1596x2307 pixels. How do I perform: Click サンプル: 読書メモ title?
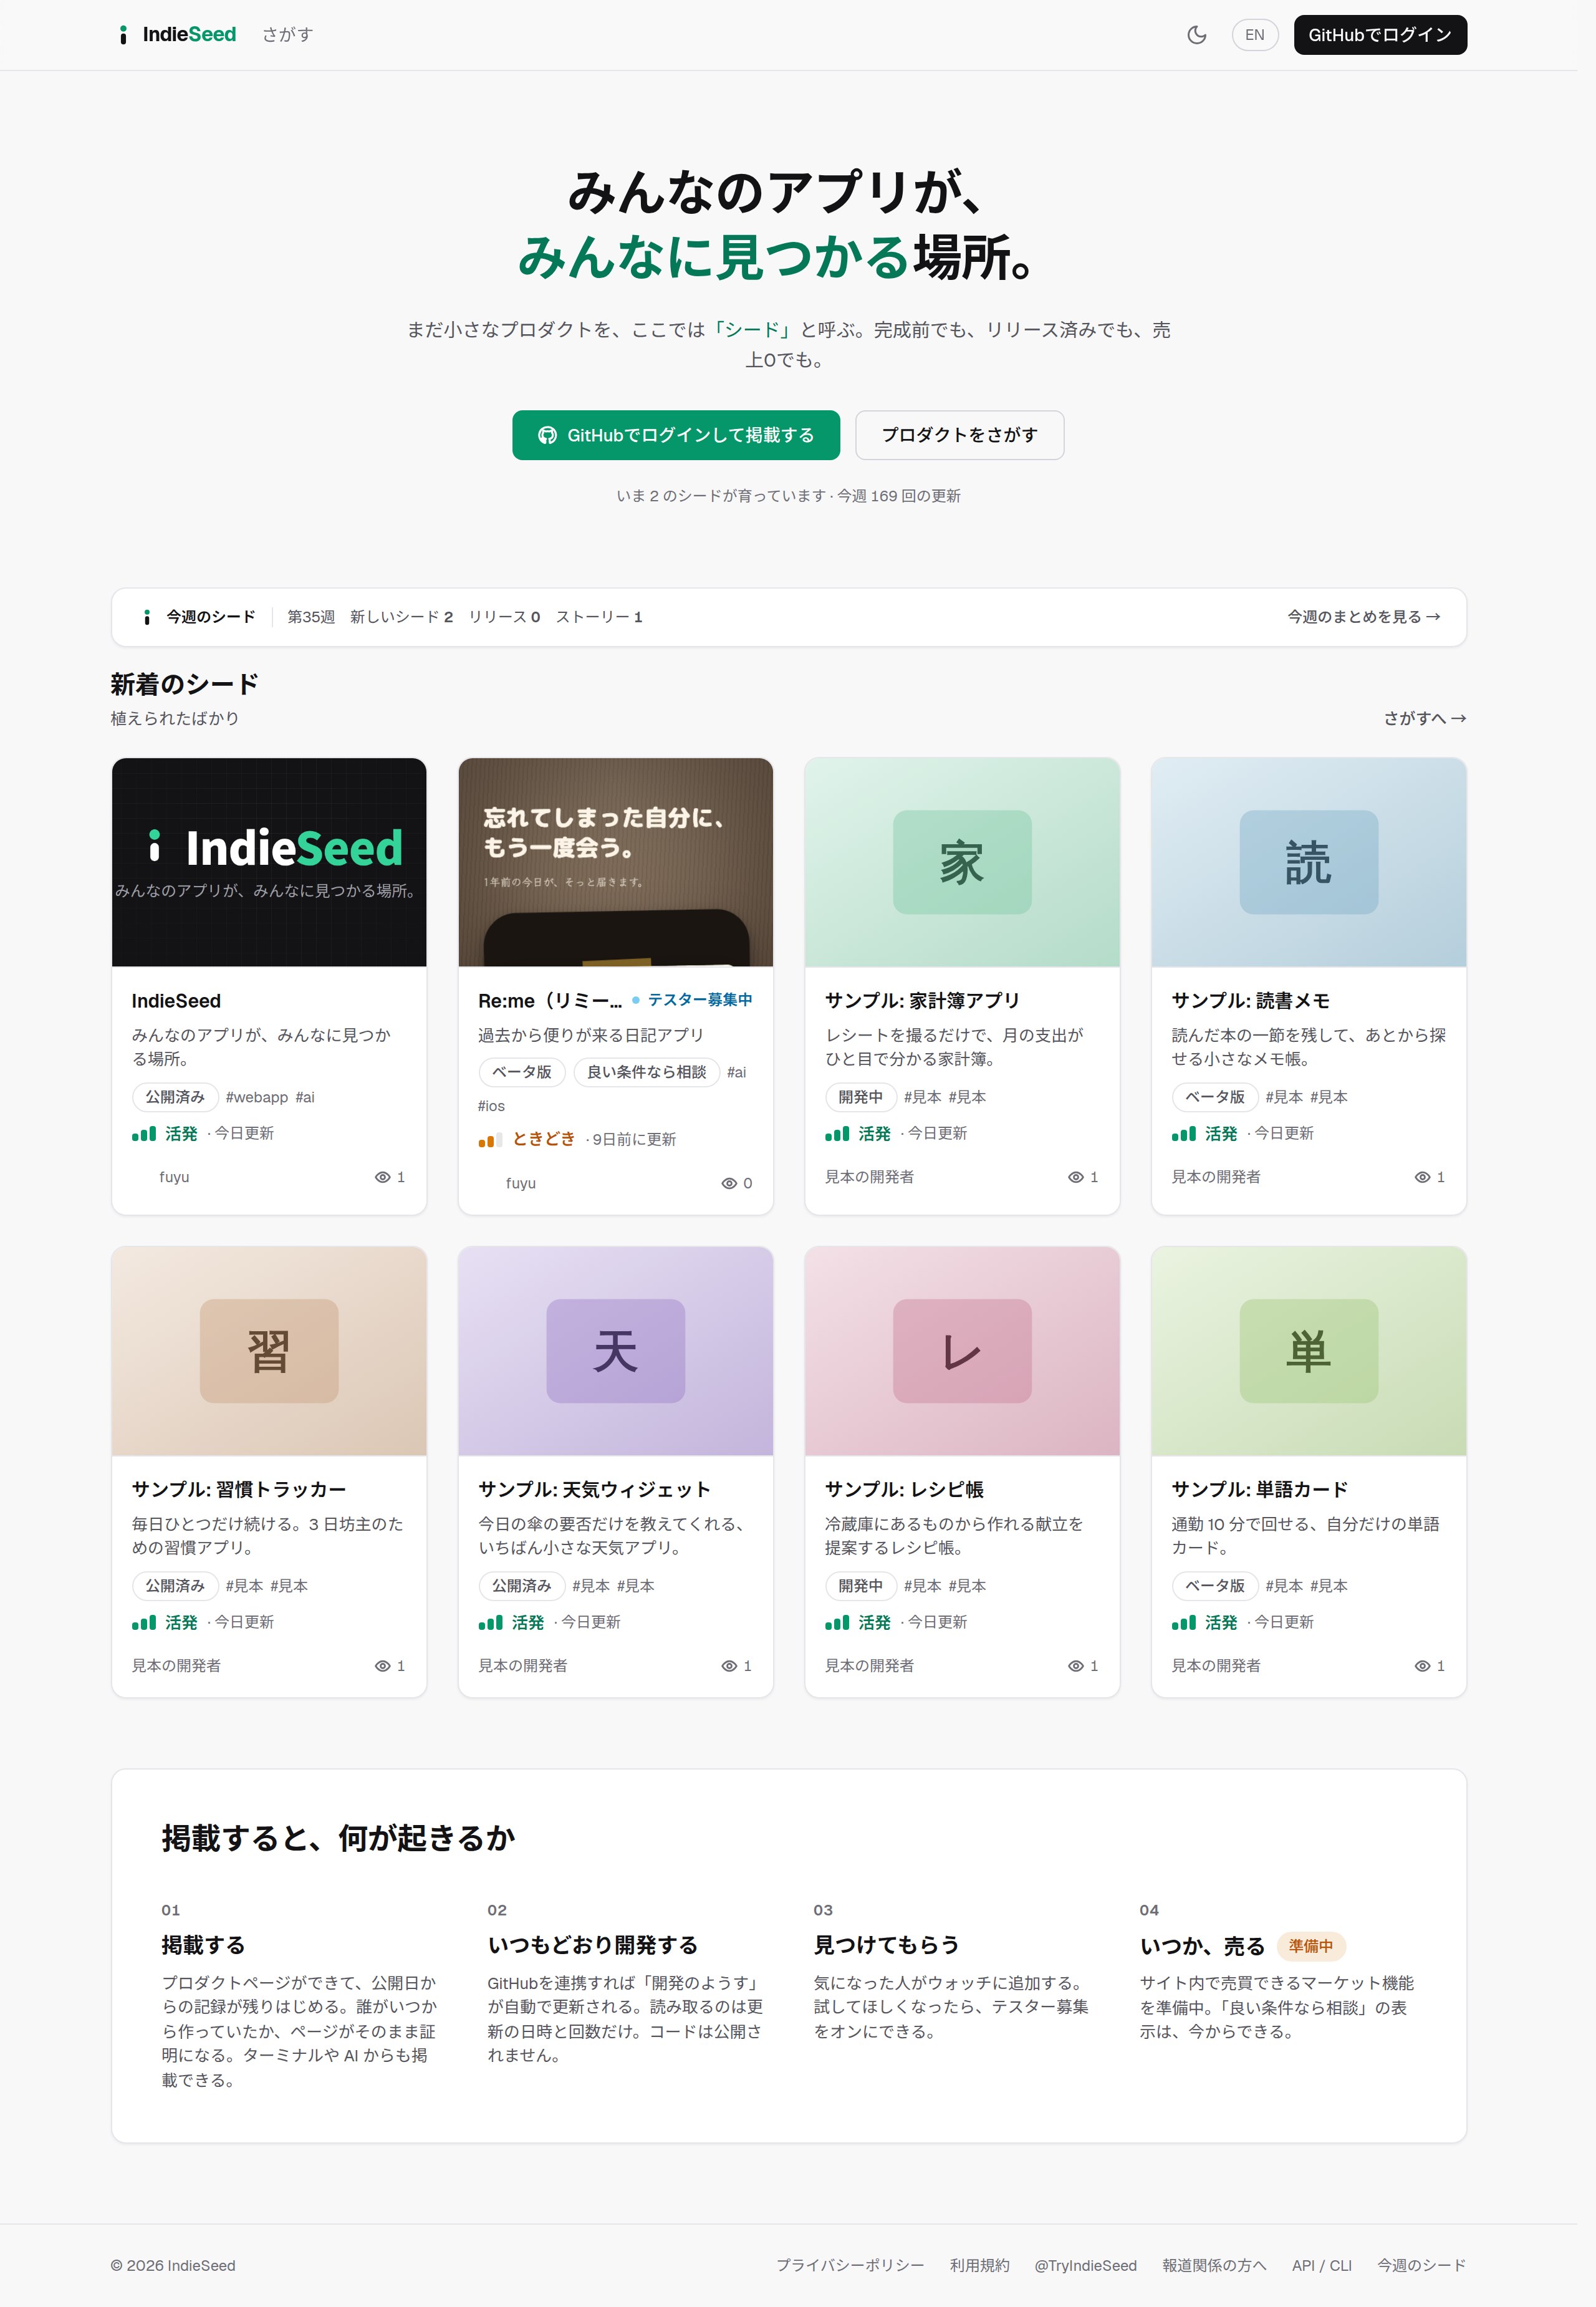[x=1250, y=1001]
